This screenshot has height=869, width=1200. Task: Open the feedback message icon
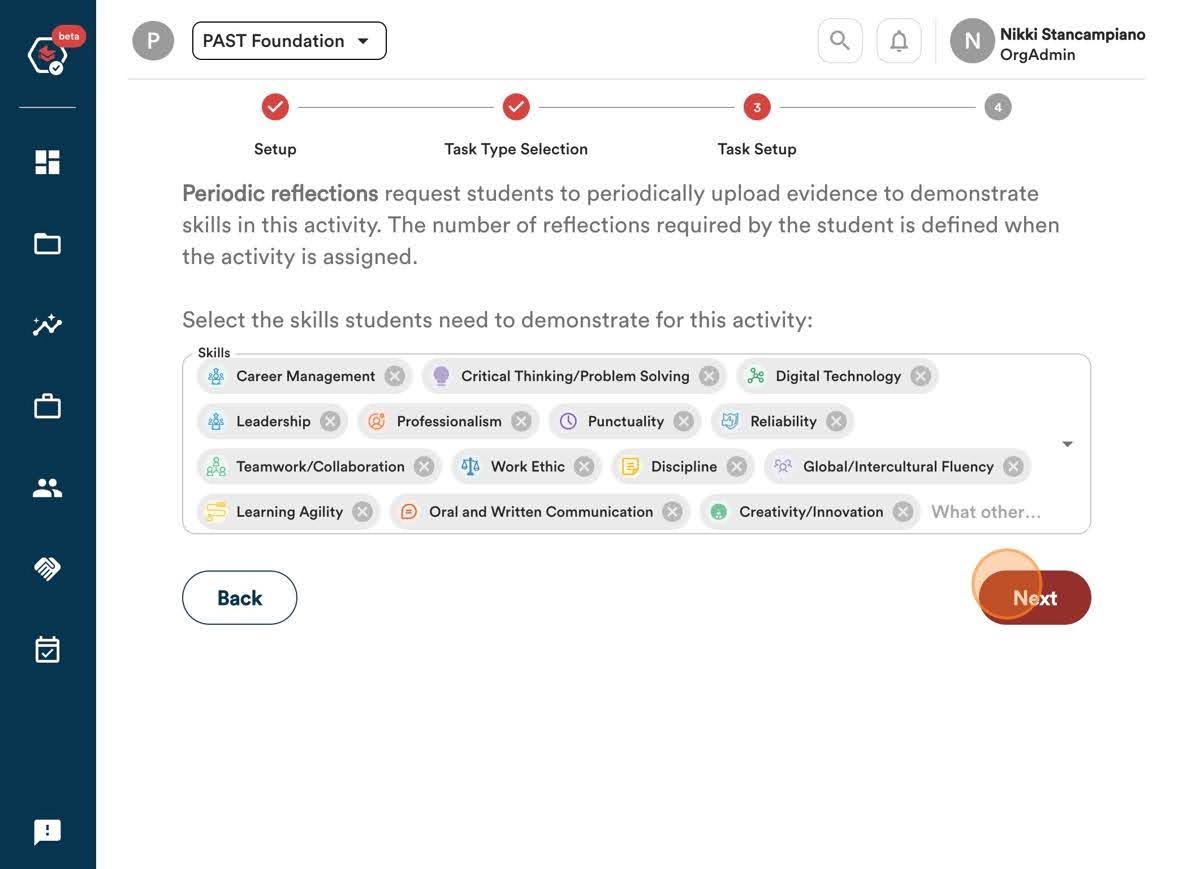(x=47, y=832)
